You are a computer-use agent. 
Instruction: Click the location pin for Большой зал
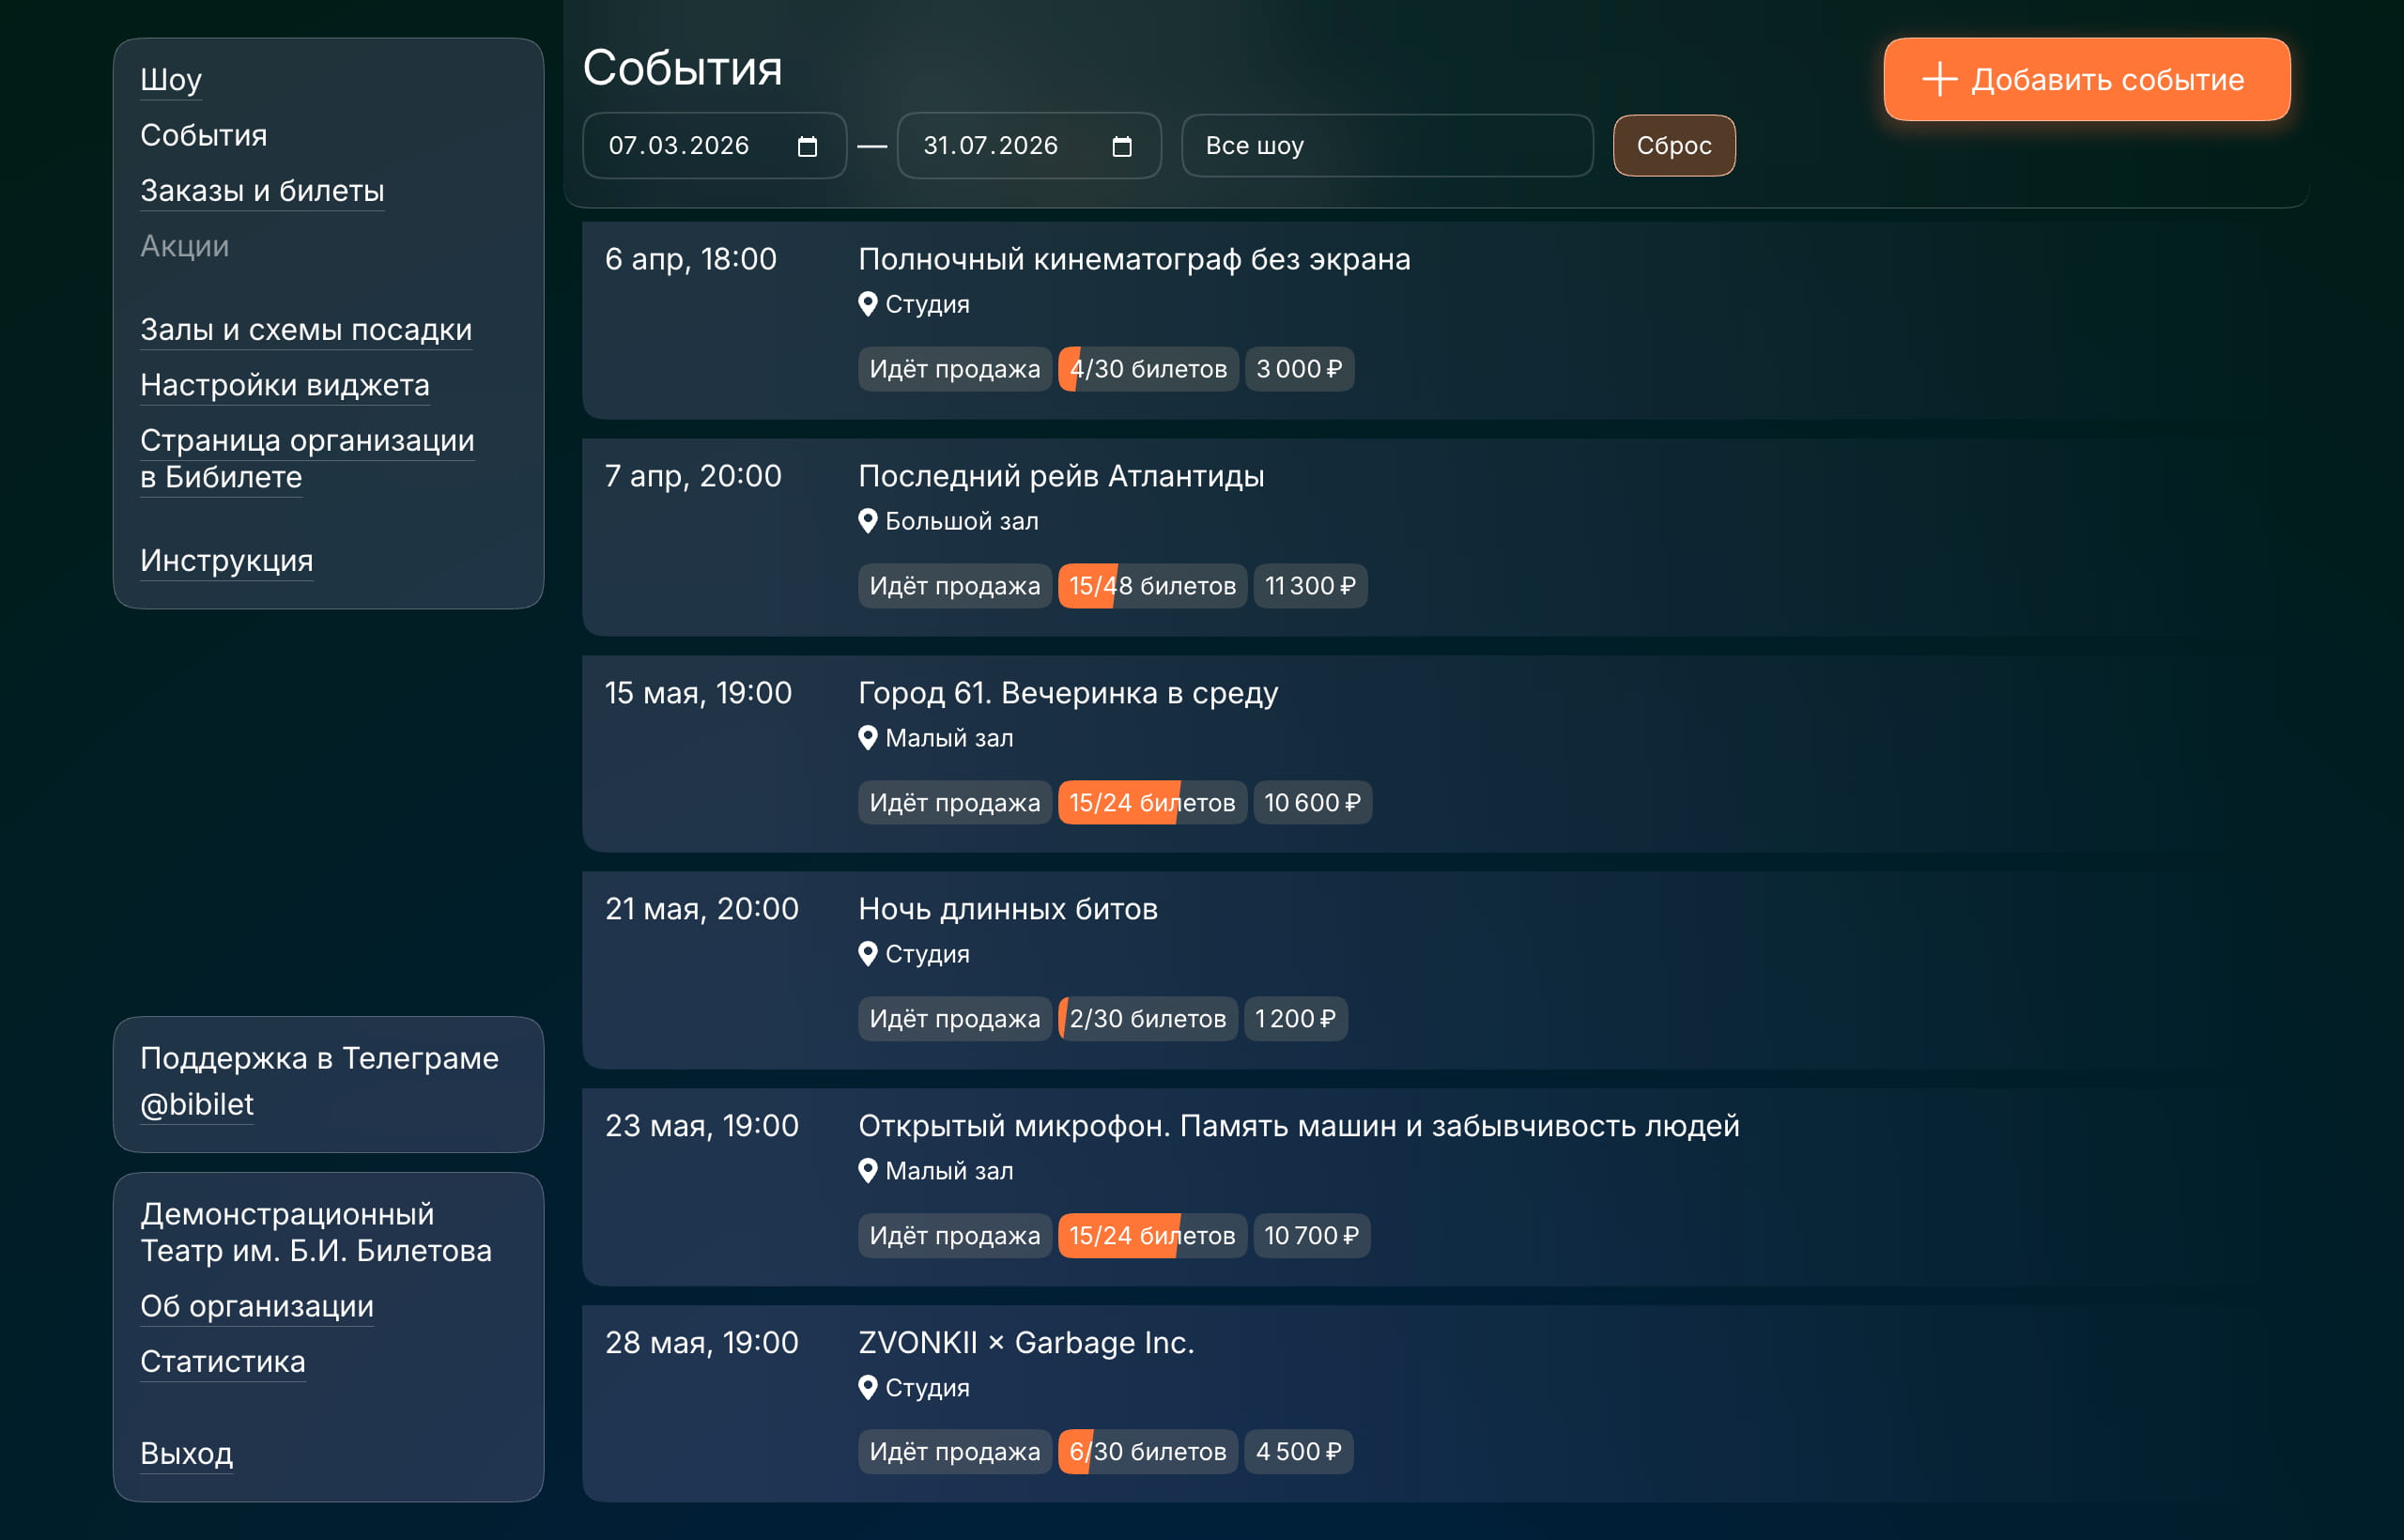867,521
